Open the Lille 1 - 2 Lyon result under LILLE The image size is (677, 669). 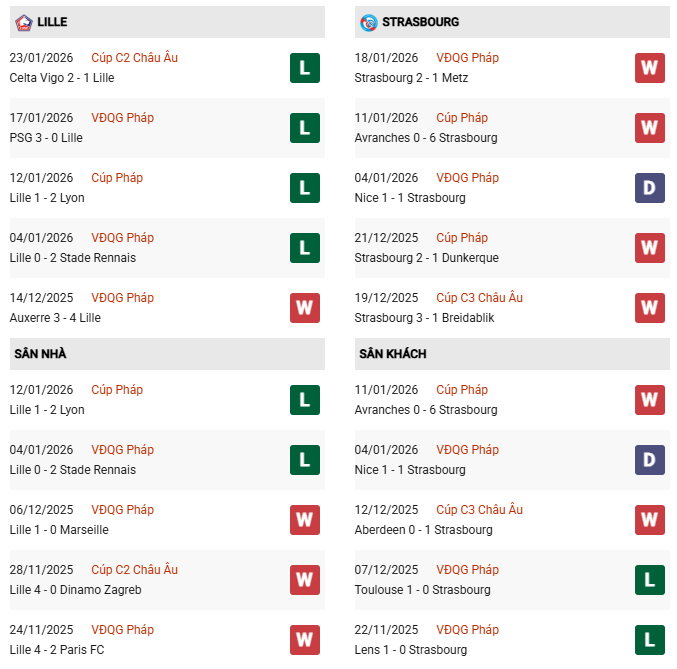[47, 198]
